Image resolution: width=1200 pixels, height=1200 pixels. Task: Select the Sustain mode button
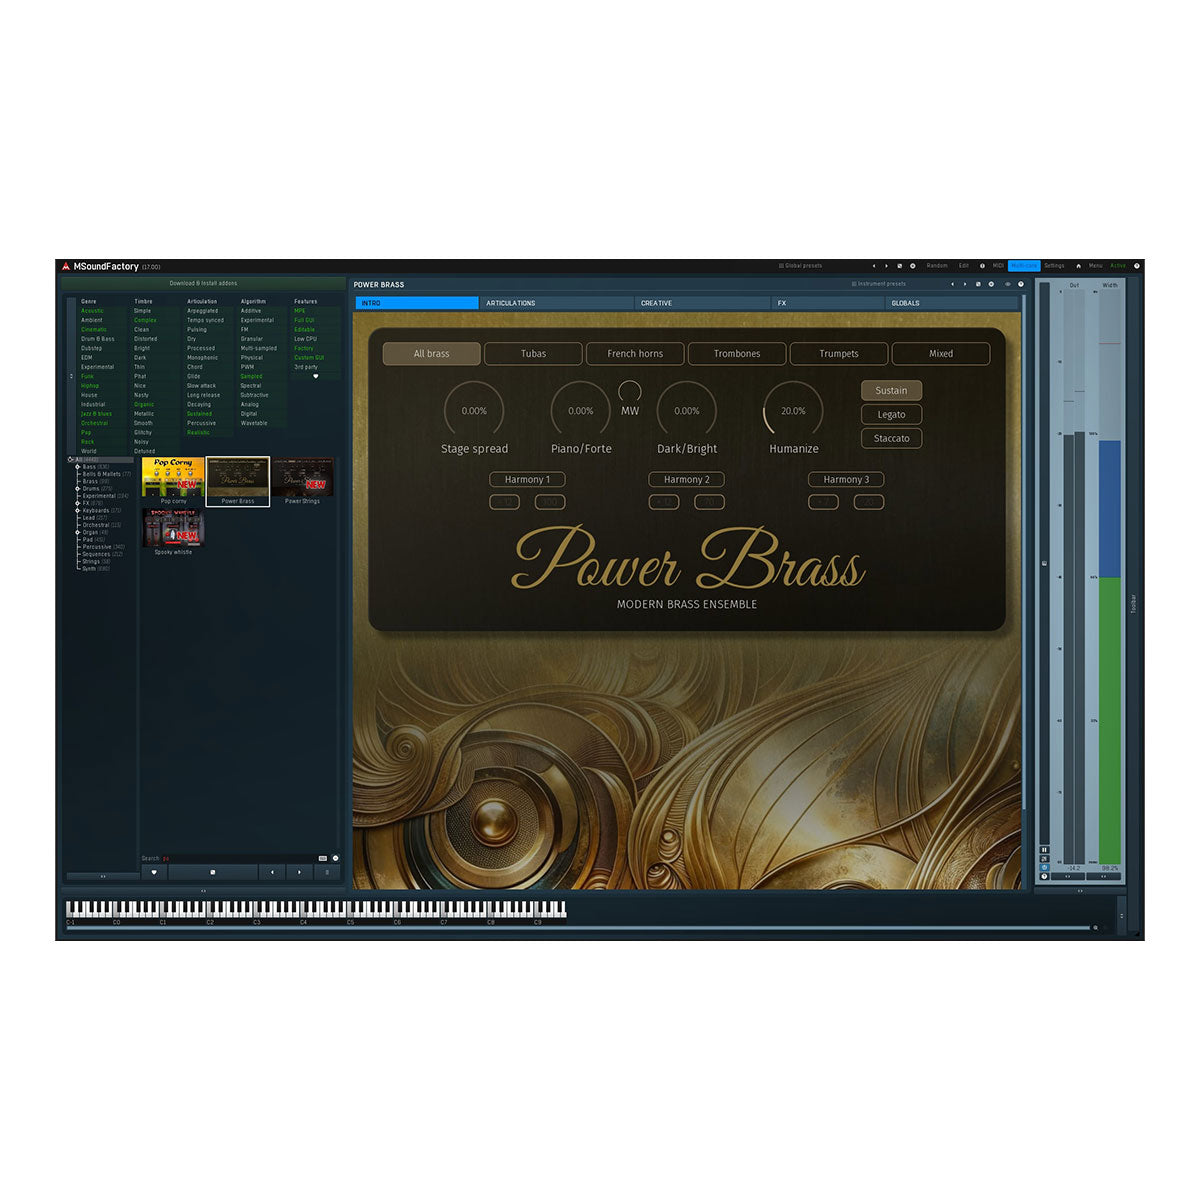891,390
